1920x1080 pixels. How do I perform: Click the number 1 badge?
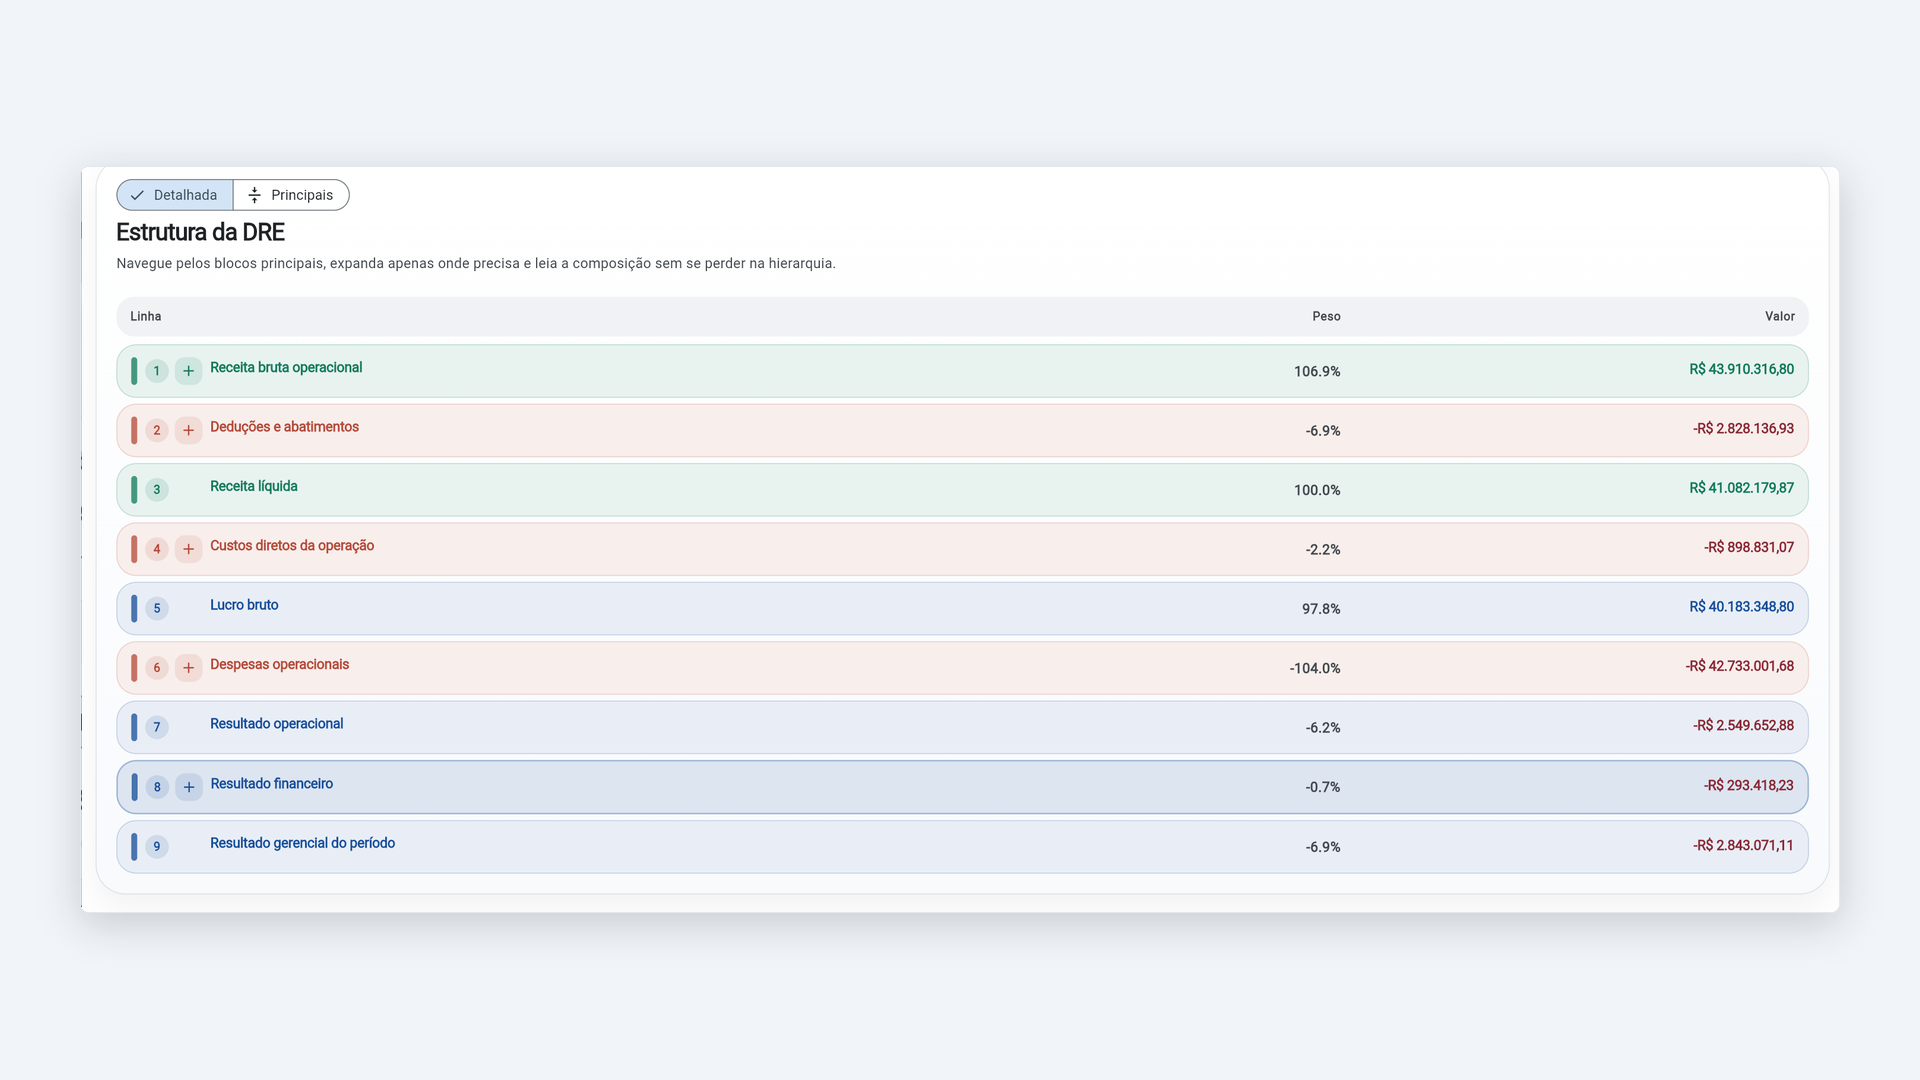coord(156,371)
